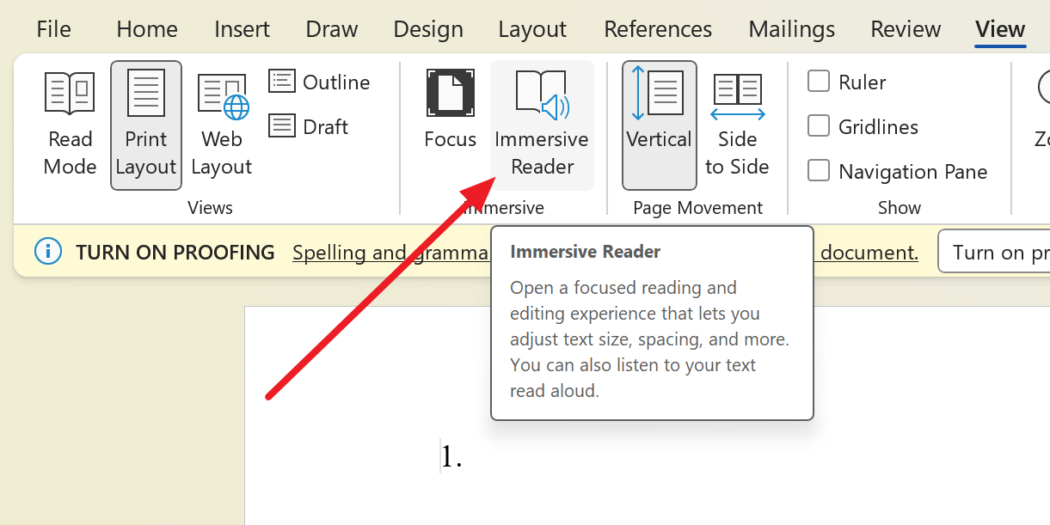Screen dimensions: 1050x525
Task: Switch to Draft view
Action: [x=310, y=127]
